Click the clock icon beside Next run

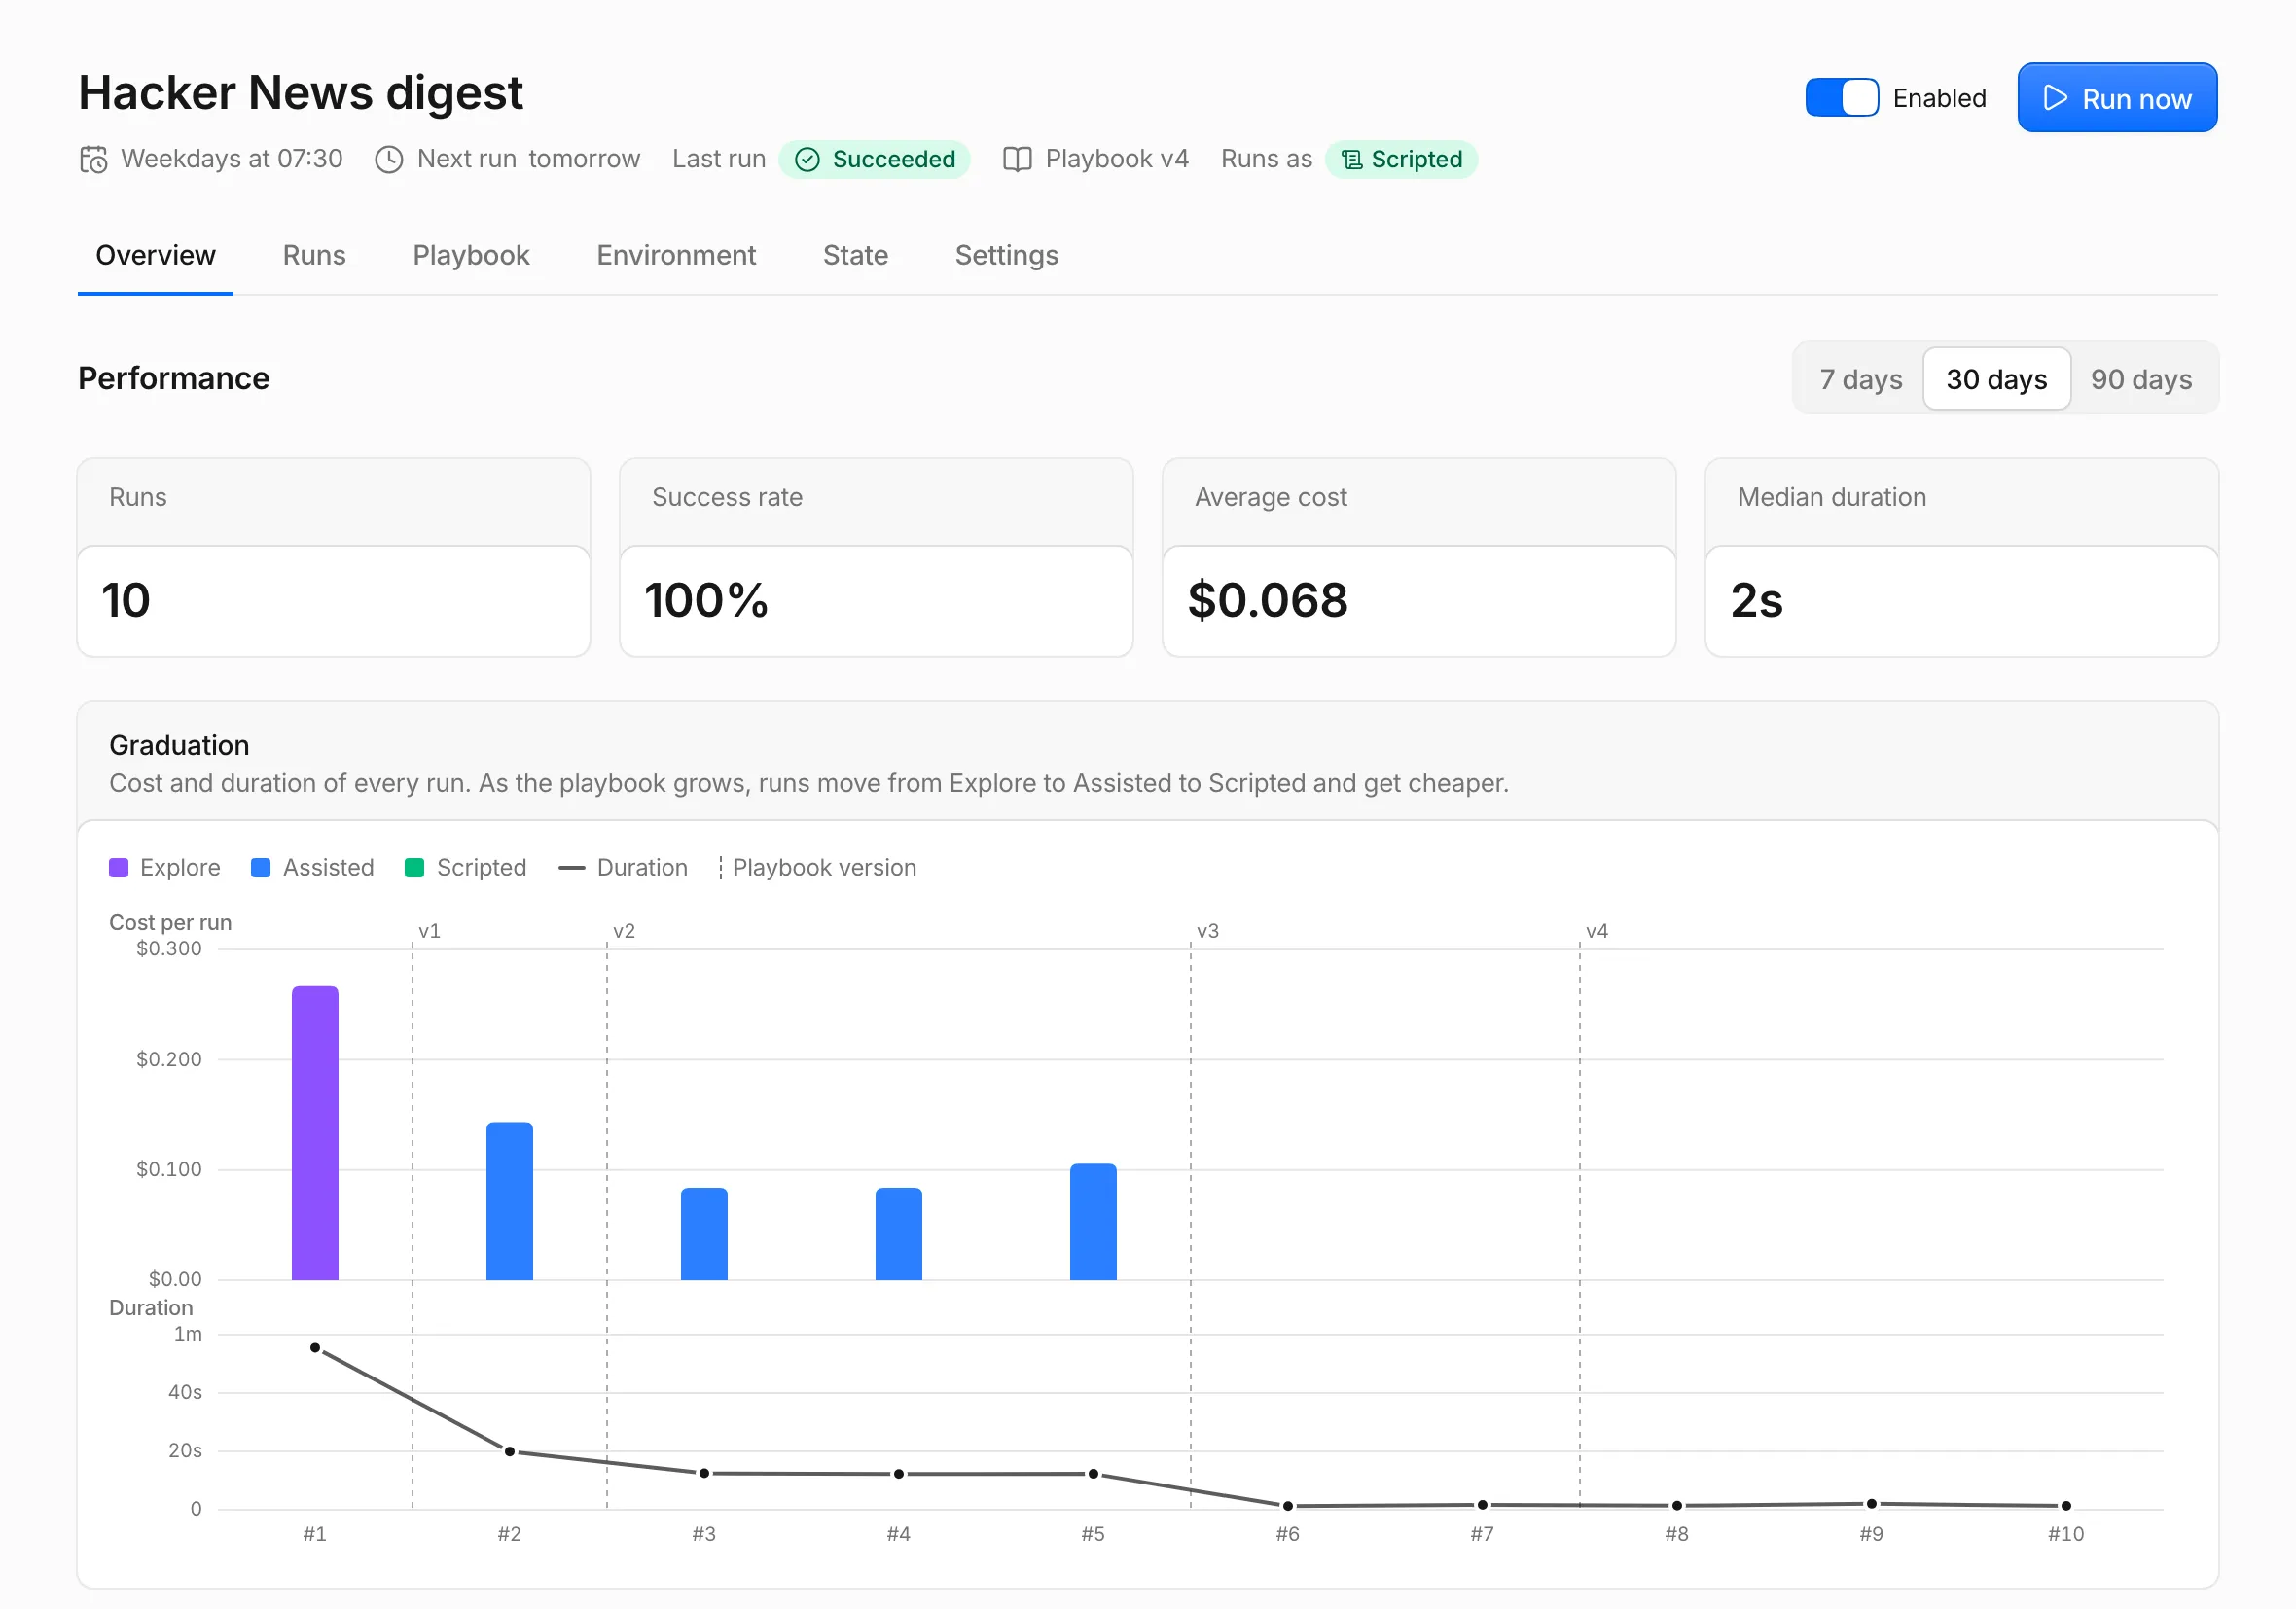pyautogui.click(x=389, y=159)
